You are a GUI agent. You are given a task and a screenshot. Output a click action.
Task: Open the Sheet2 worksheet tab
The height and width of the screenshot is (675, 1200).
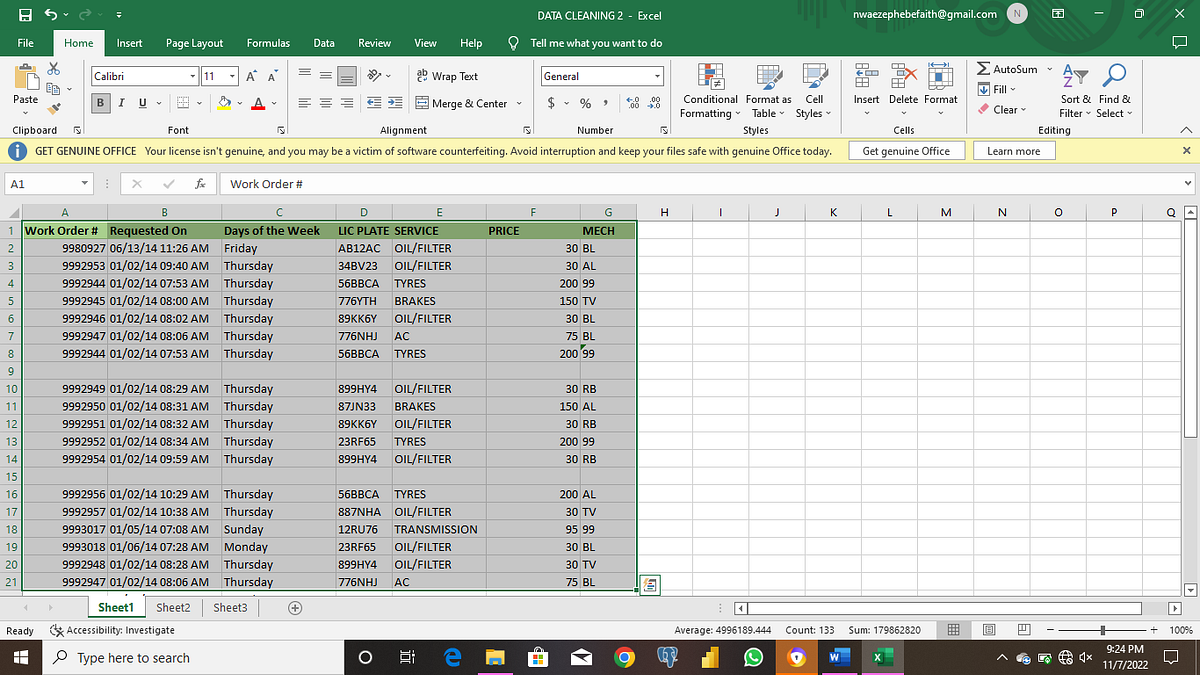pyautogui.click(x=173, y=607)
